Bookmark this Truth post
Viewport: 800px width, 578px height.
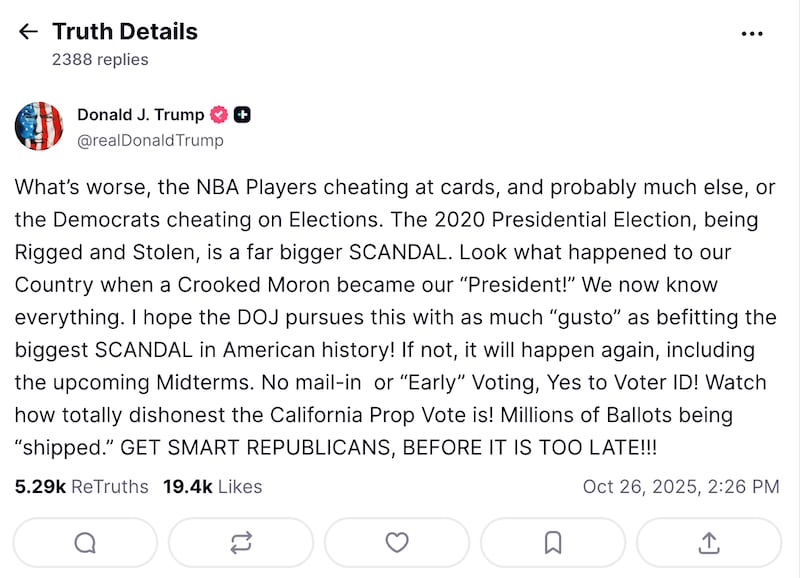pos(553,542)
